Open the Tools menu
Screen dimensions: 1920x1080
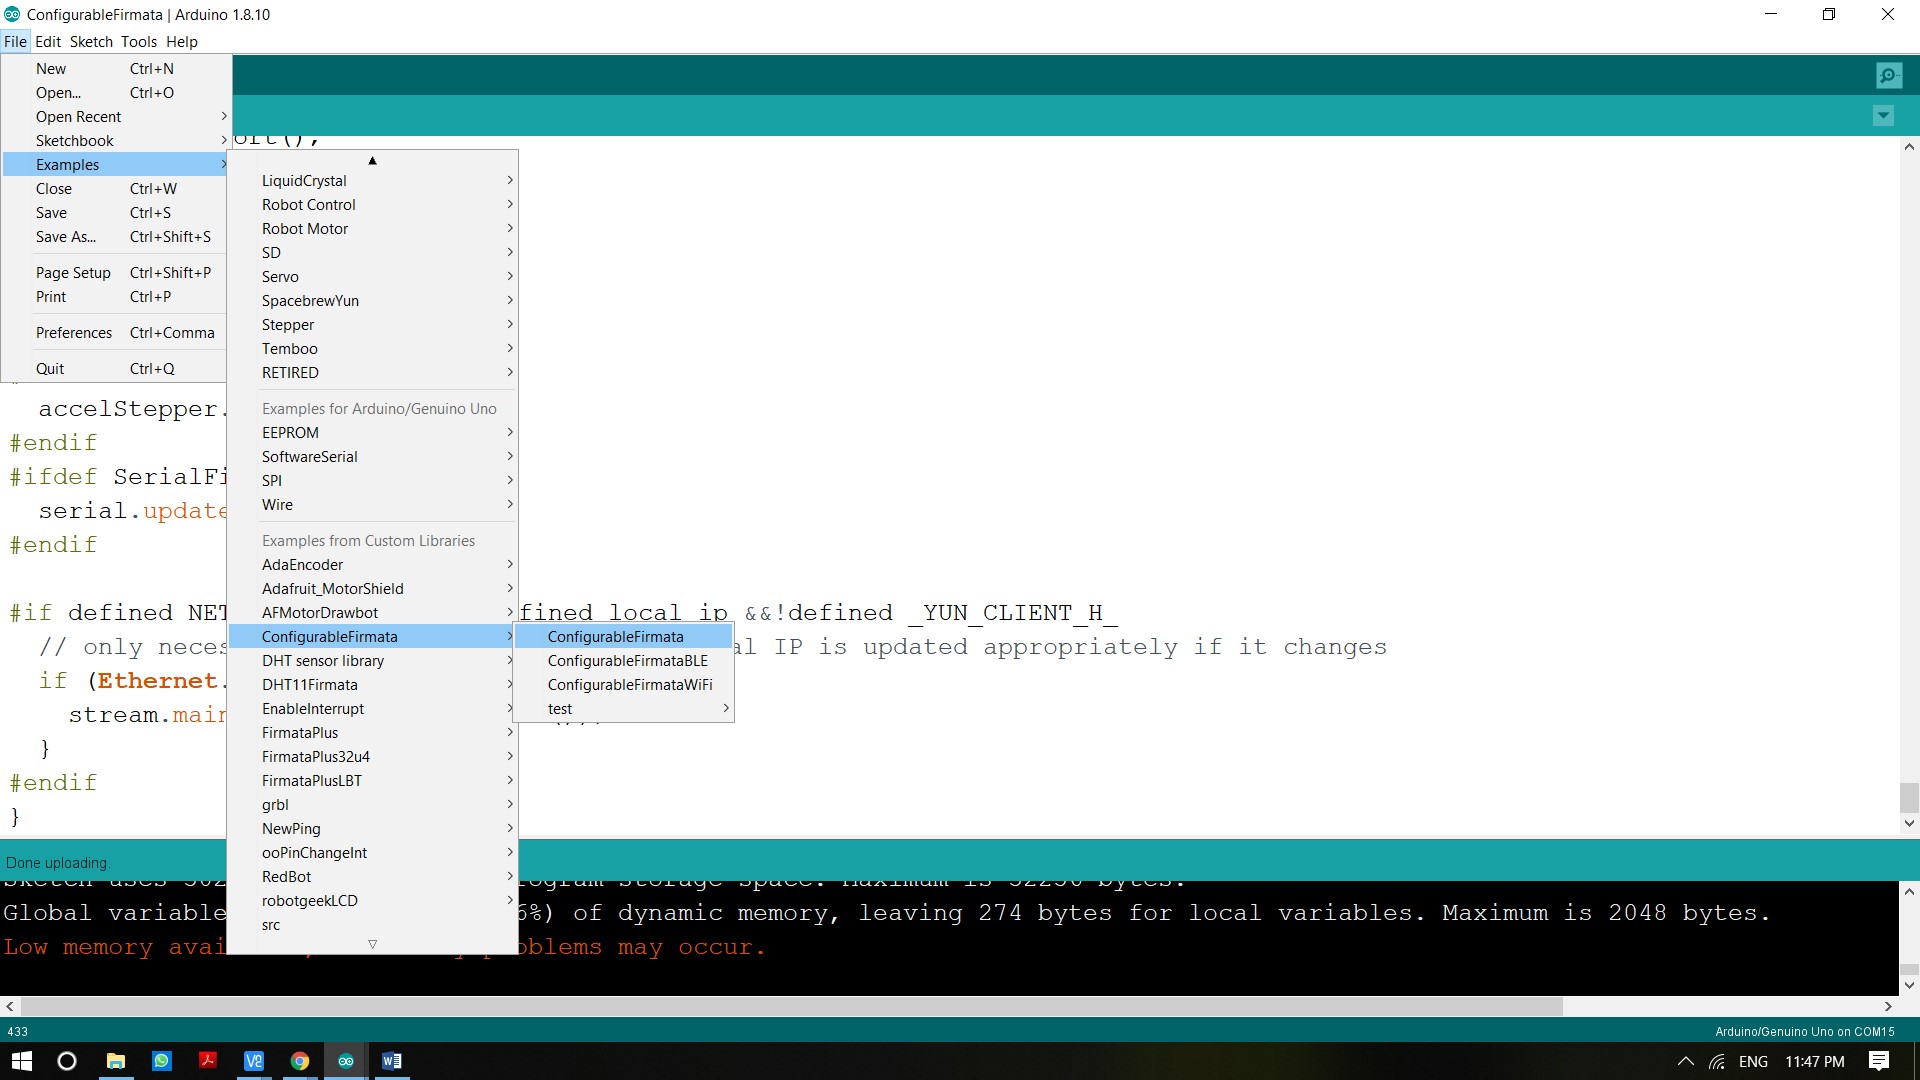click(138, 41)
